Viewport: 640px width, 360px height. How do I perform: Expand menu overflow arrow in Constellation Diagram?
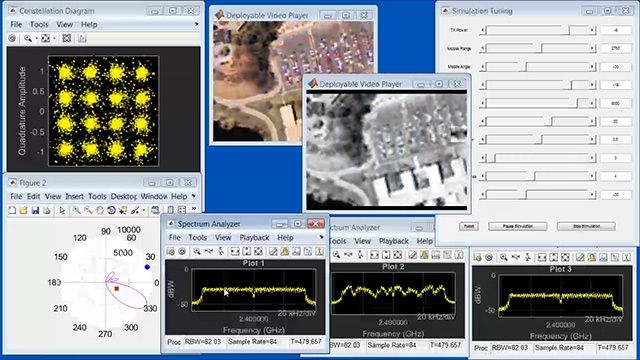196,24
